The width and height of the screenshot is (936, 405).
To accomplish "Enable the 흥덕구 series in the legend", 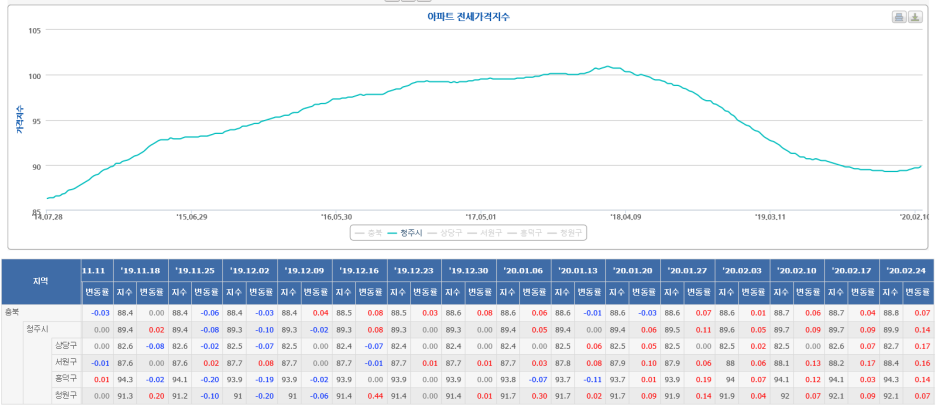I will coord(525,233).
